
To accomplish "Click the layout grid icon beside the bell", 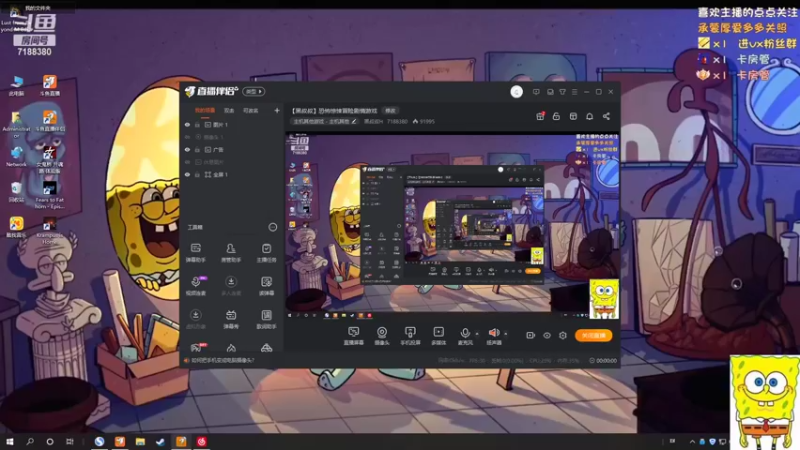I will pos(573,116).
